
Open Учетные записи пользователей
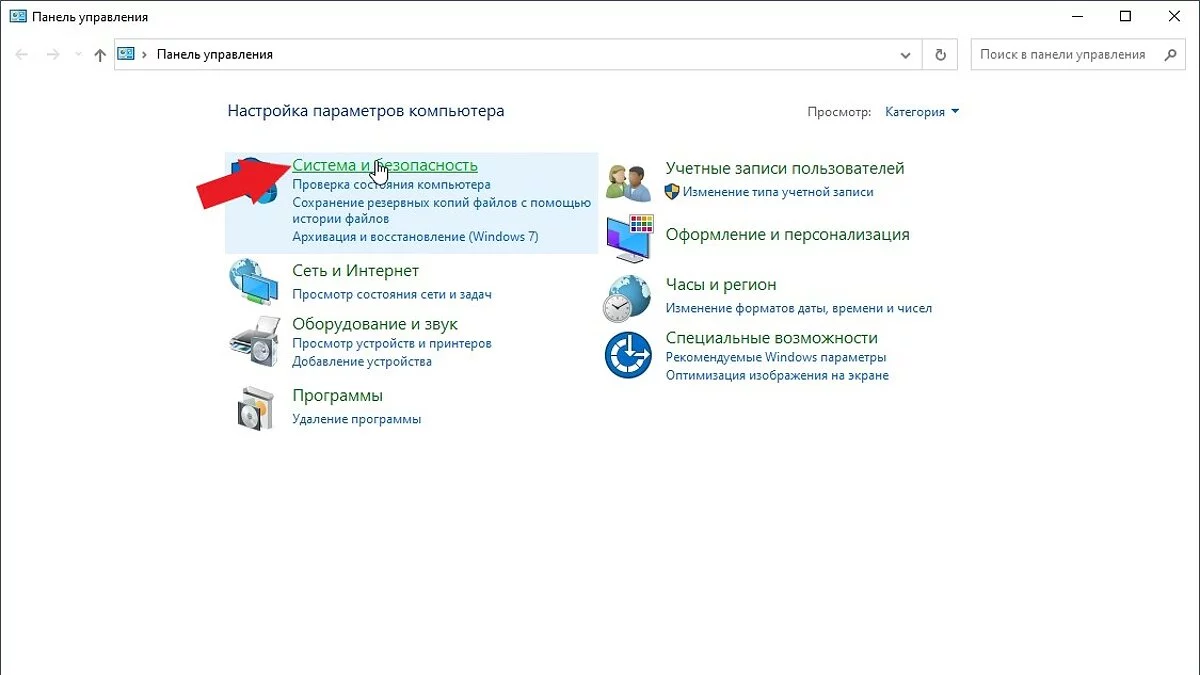785,169
